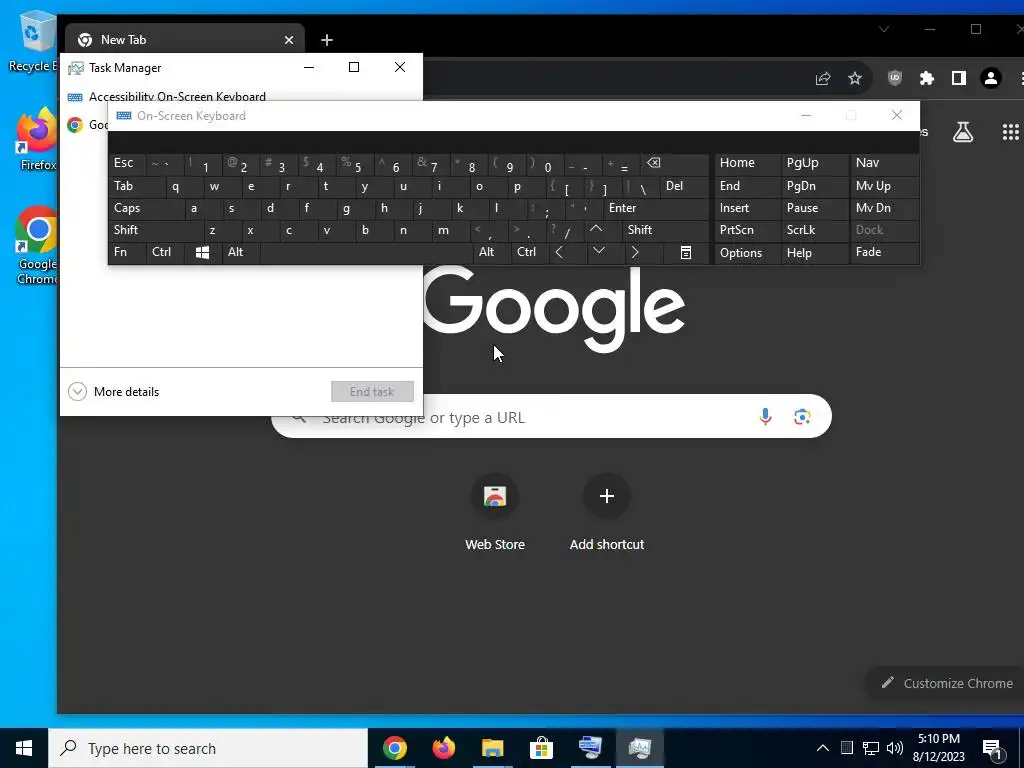Toggle the Fade key on On-Screen Keyboard
Image resolution: width=1024 pixels, height=768 pixels.
point(885,253)
